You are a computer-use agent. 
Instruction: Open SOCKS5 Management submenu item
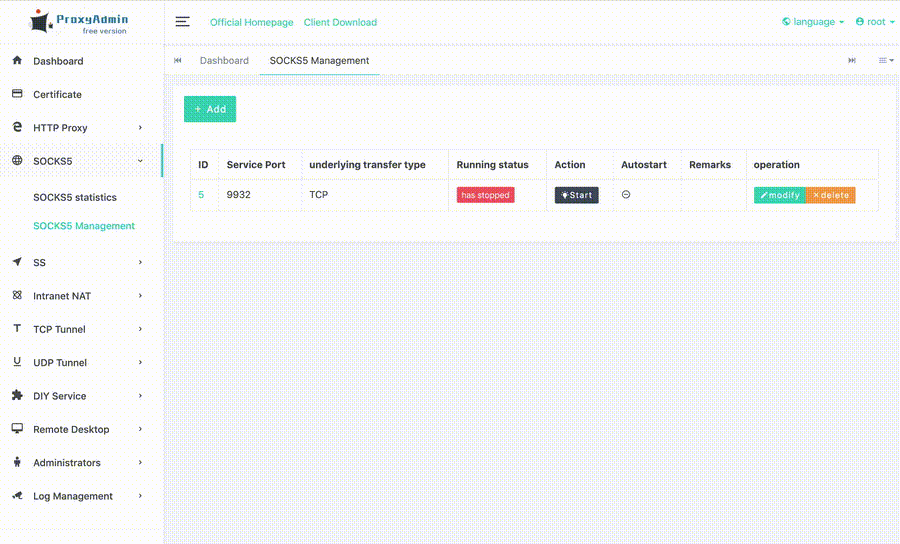tap(84, 226)
